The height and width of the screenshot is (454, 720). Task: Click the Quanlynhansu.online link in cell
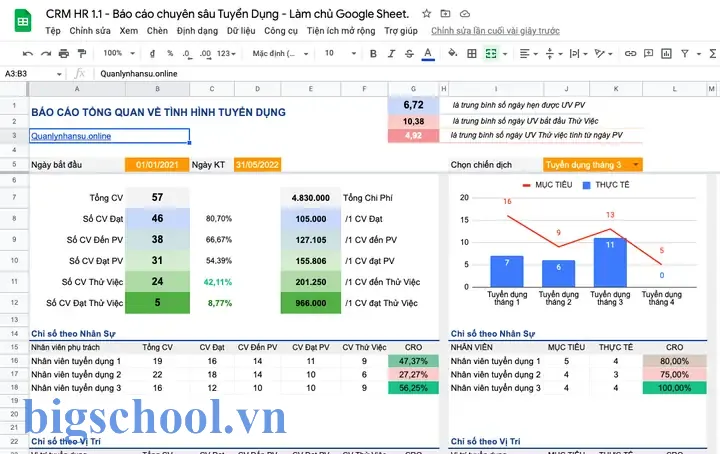pos(71,136)
